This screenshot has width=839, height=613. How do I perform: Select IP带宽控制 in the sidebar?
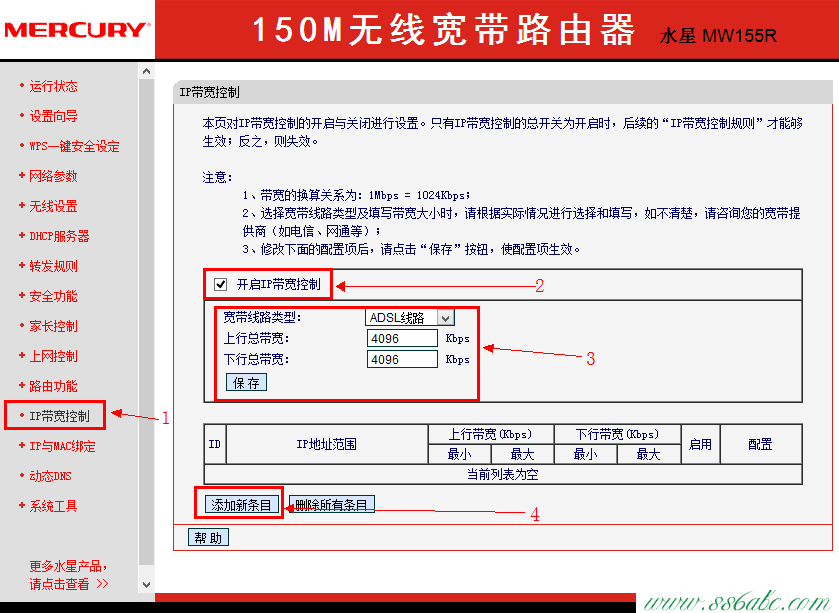click(59, 416)
